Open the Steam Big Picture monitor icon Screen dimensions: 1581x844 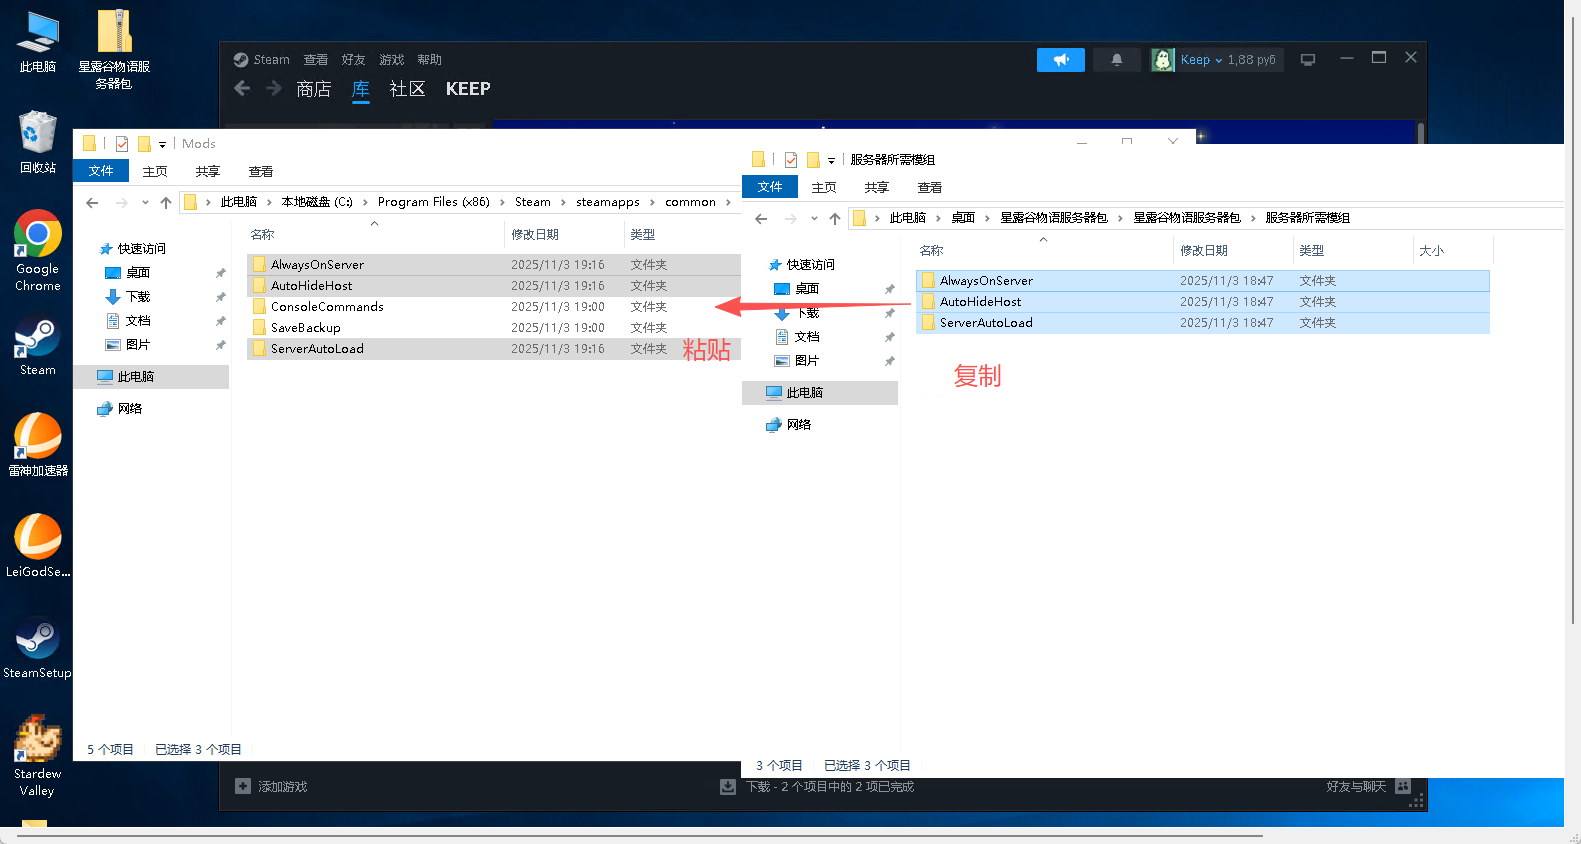coord(1307,60)
